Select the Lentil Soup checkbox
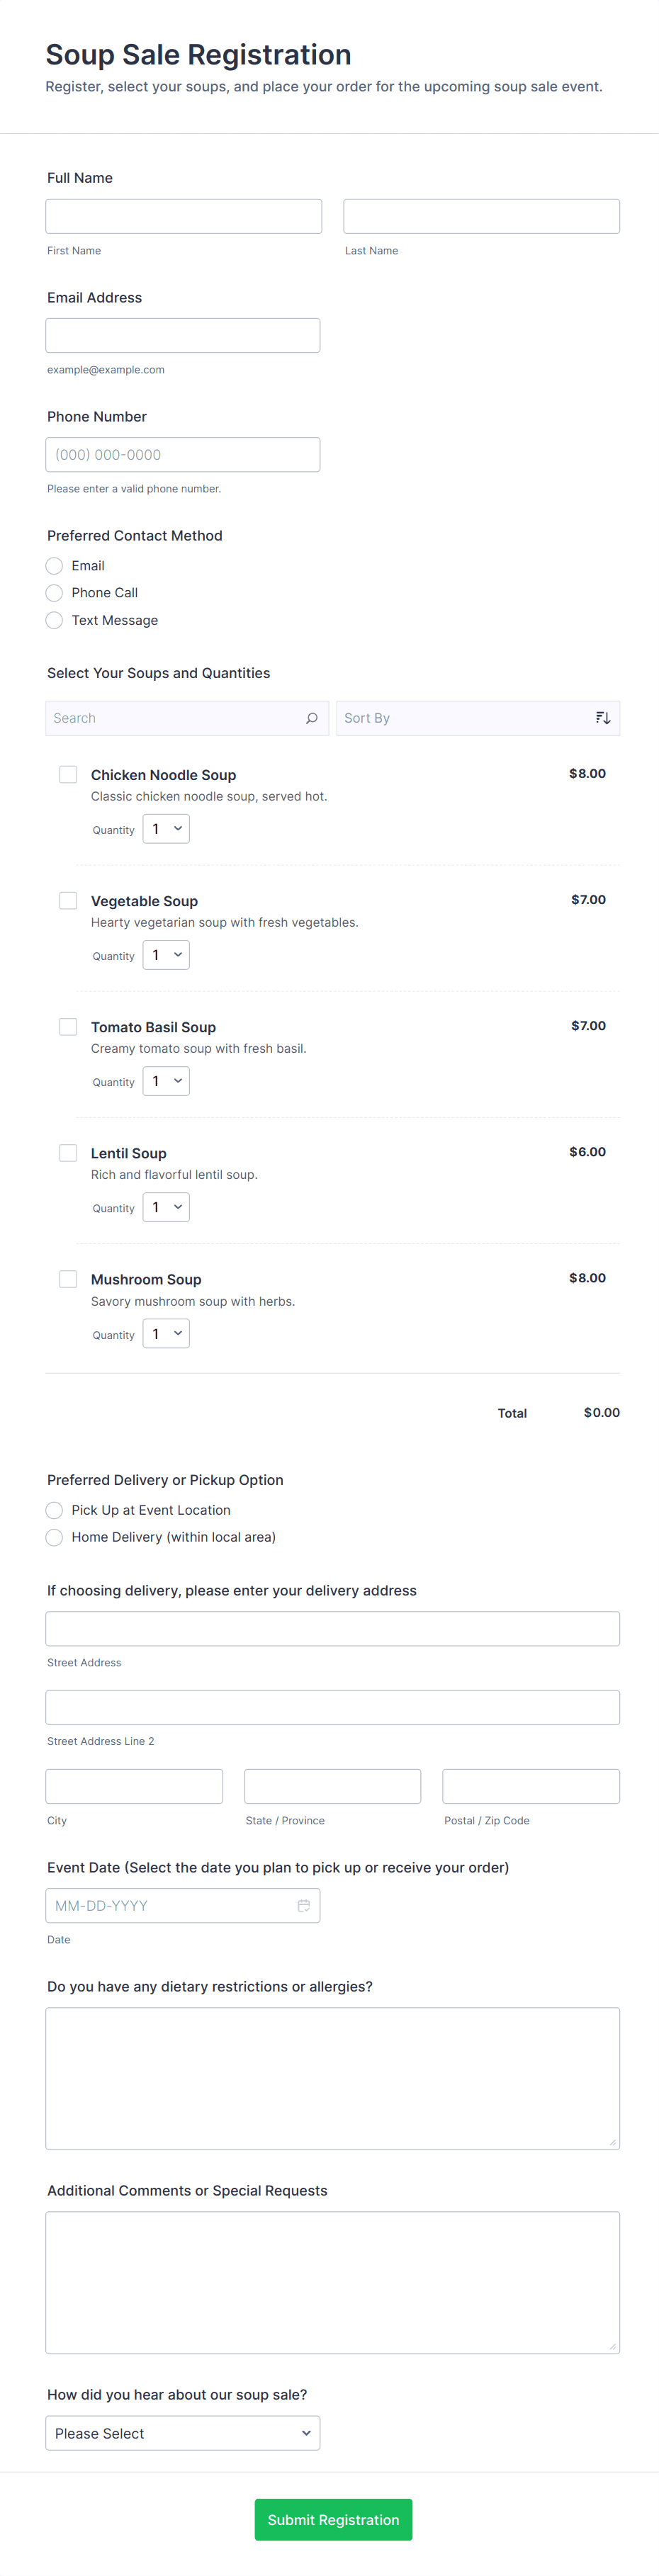 (x=68, y=1152)
